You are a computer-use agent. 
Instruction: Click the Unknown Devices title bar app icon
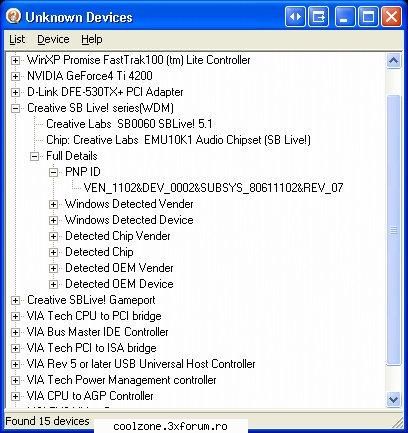(x=14, y=16)
